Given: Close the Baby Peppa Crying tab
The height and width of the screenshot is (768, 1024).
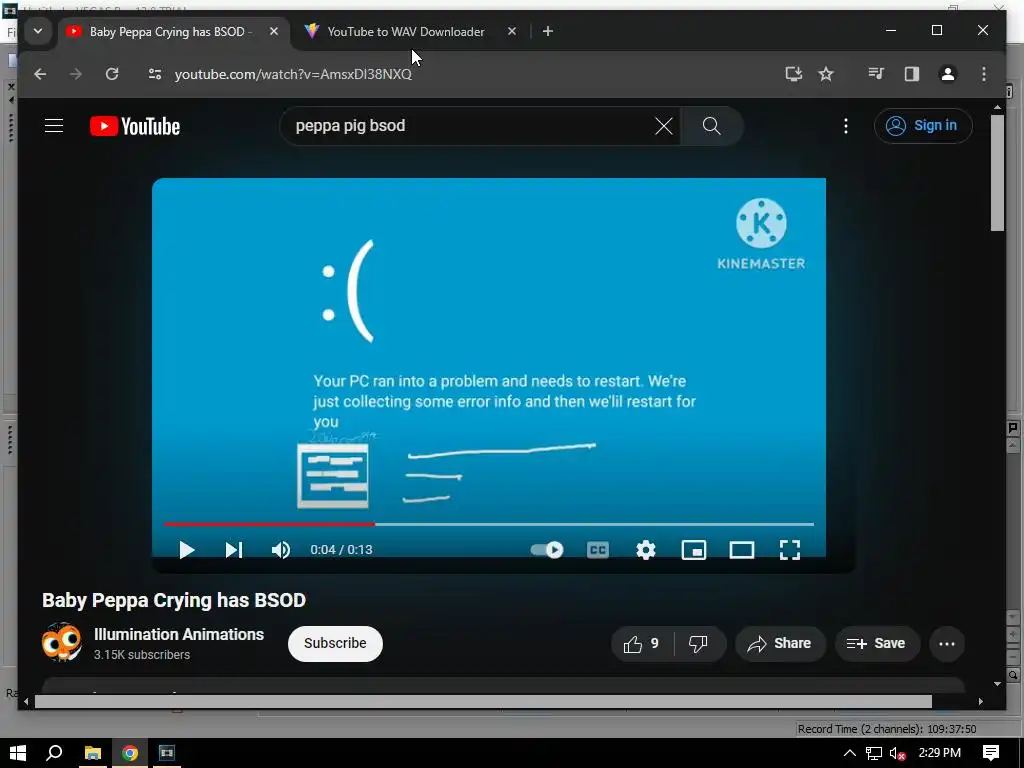Looking at the screenshot, I should (x=274, y=31).
